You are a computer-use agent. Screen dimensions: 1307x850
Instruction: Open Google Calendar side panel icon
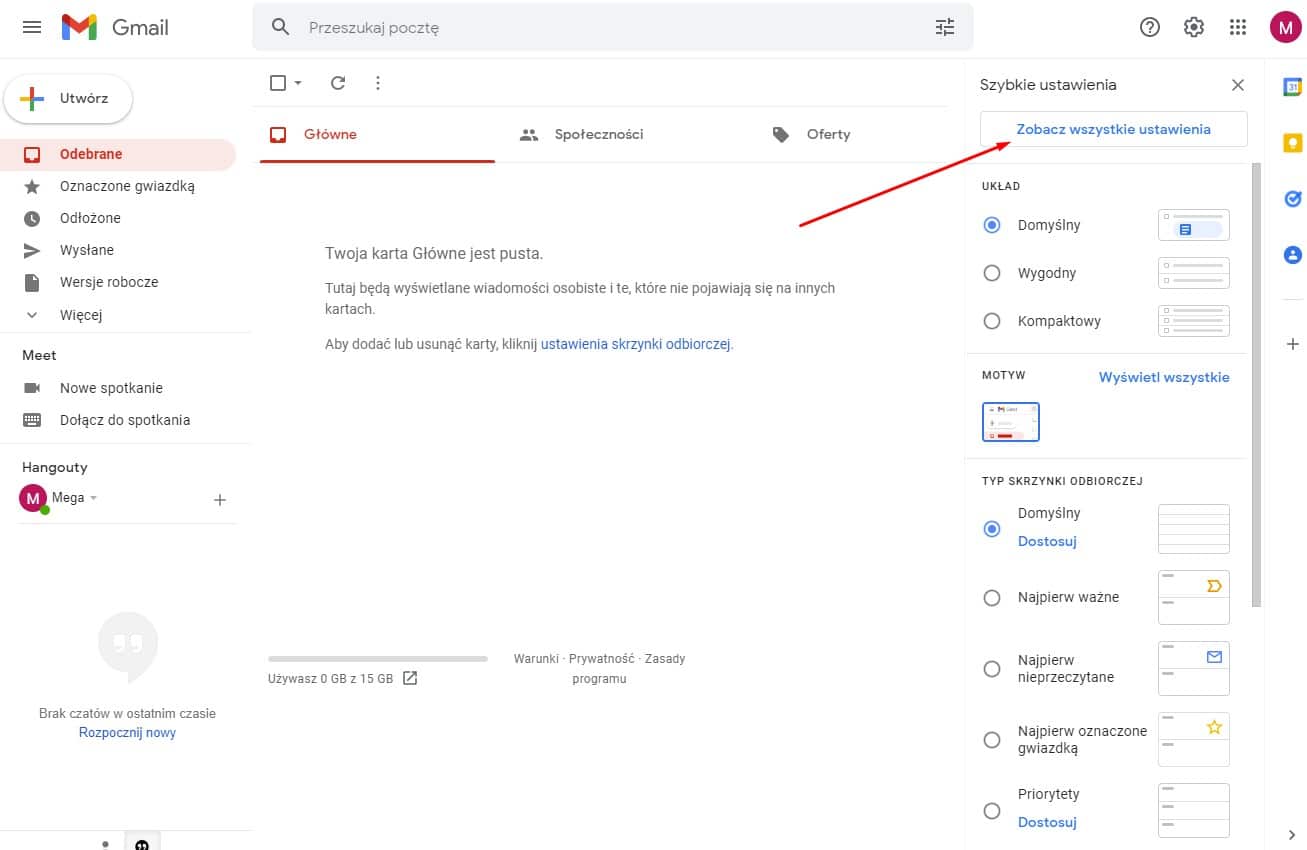click(1292, 87)
